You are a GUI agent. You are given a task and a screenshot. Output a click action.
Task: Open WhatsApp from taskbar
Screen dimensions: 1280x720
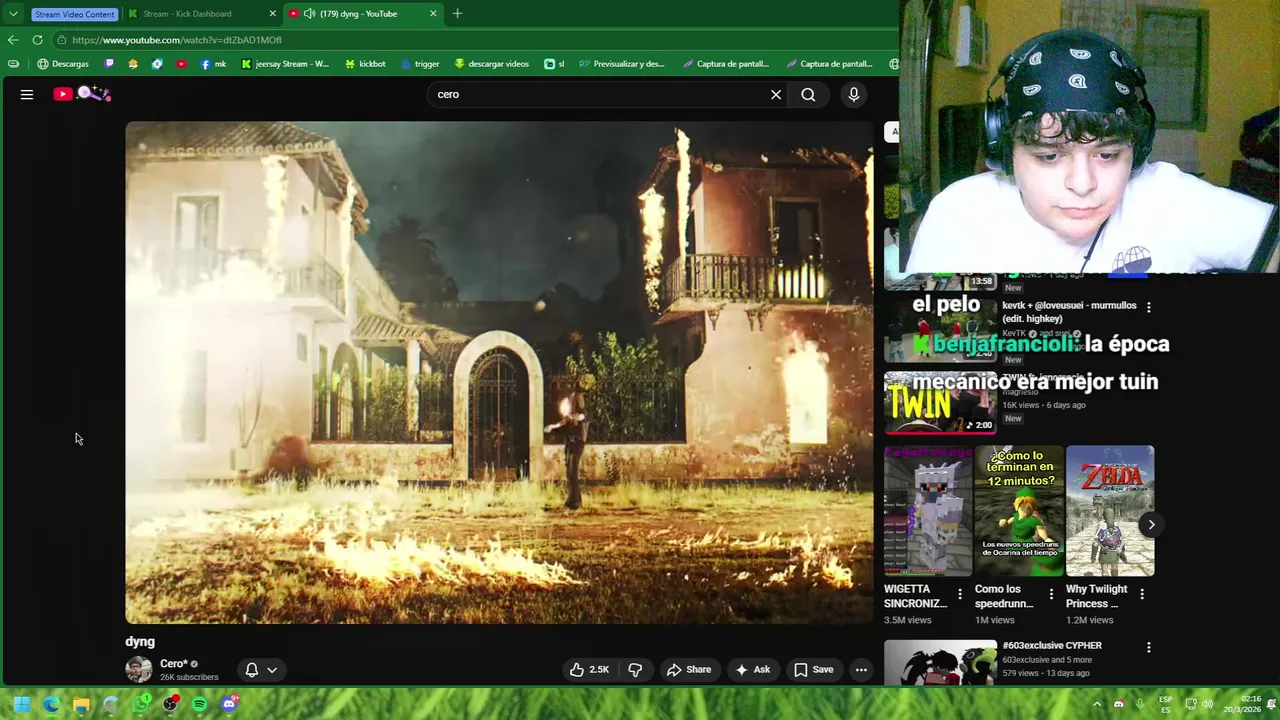[x=141, y=704]
